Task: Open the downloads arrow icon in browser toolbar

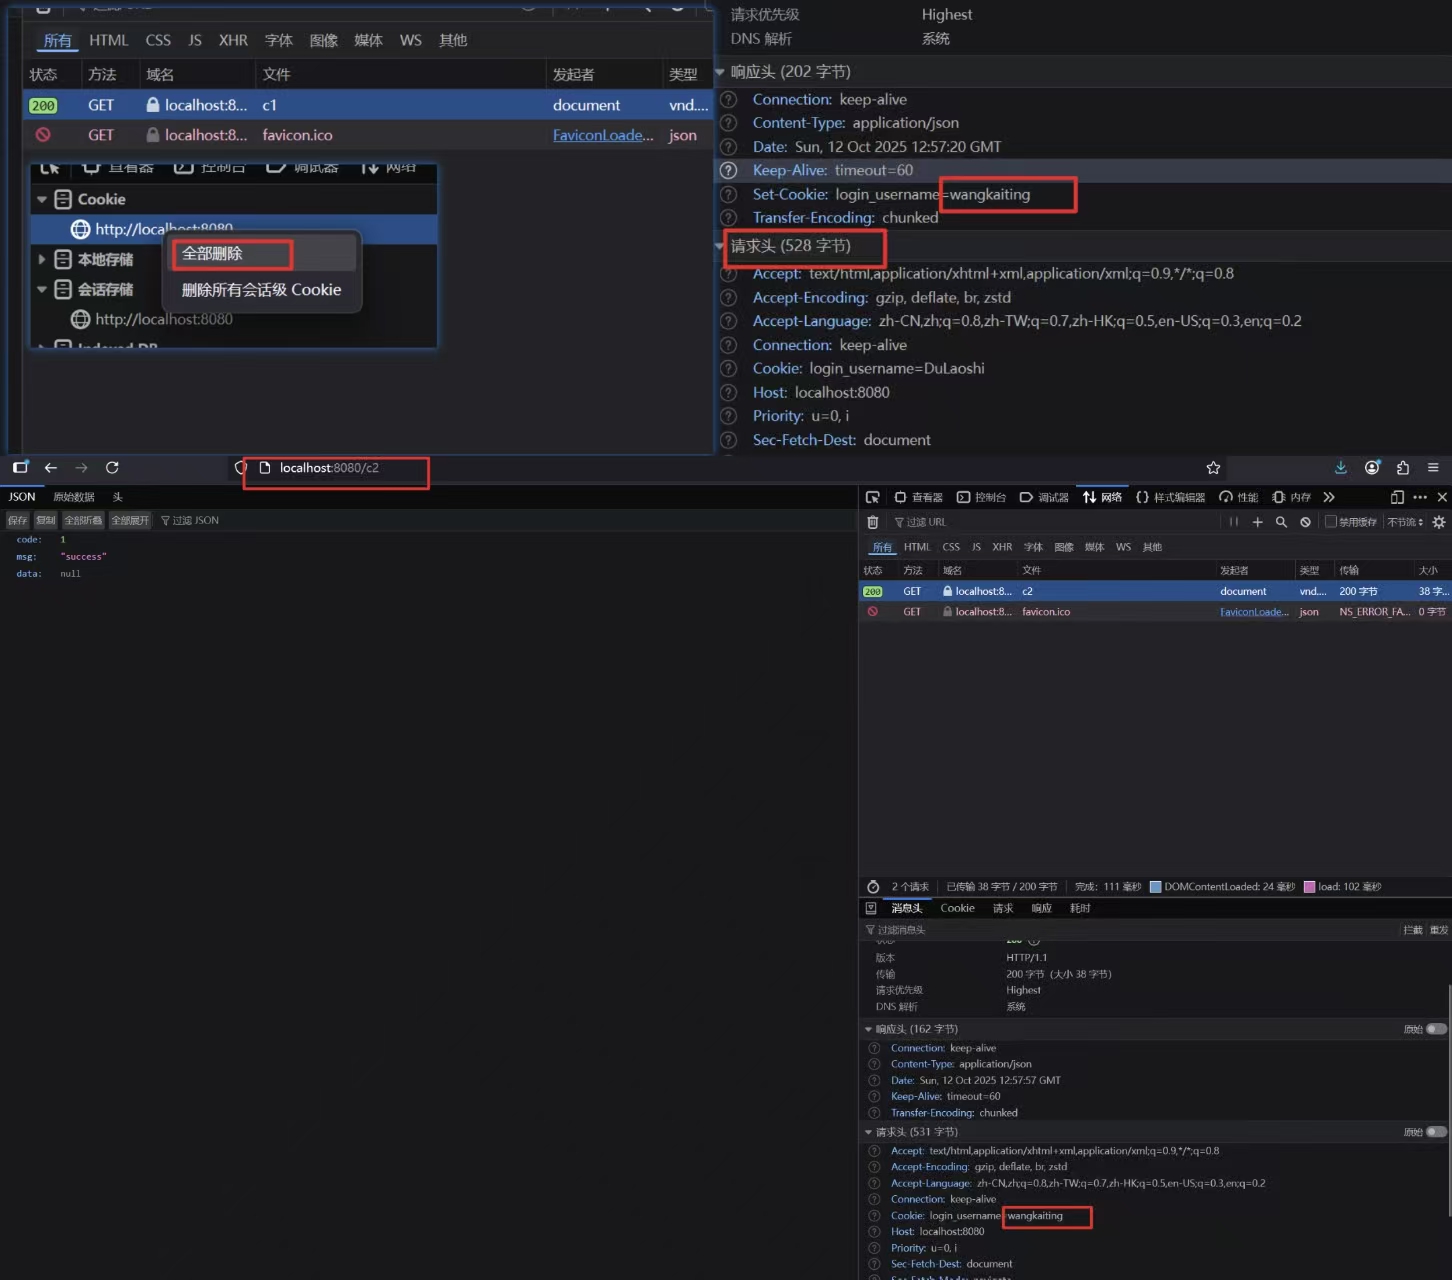Action: point(1341,468)
